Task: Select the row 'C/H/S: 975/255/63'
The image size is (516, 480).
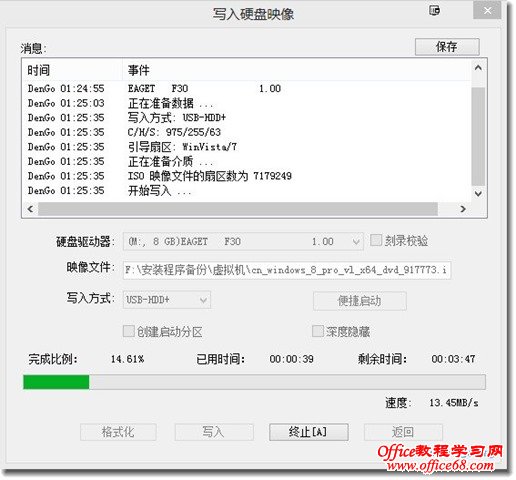Action: tap(247, 132)
